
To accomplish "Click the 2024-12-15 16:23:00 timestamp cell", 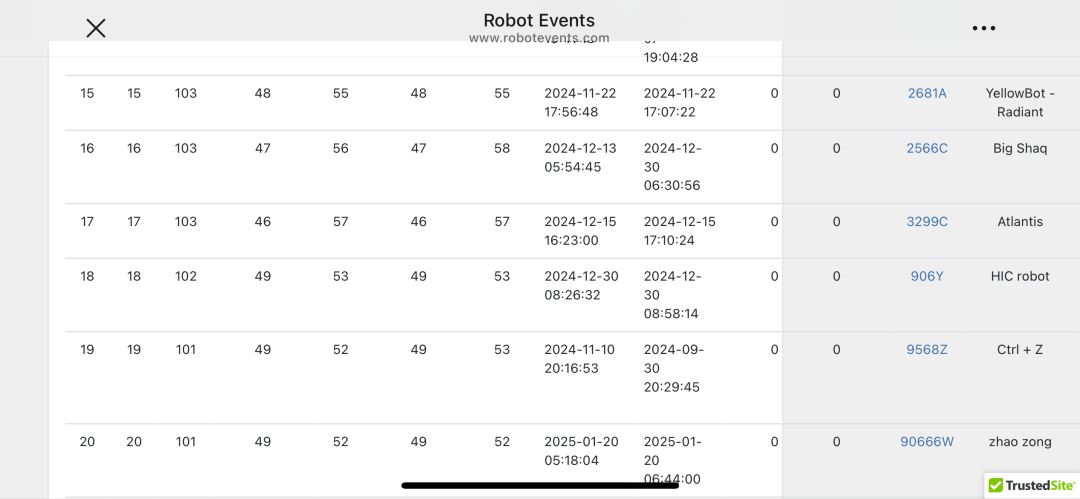I will pos(581,230).
